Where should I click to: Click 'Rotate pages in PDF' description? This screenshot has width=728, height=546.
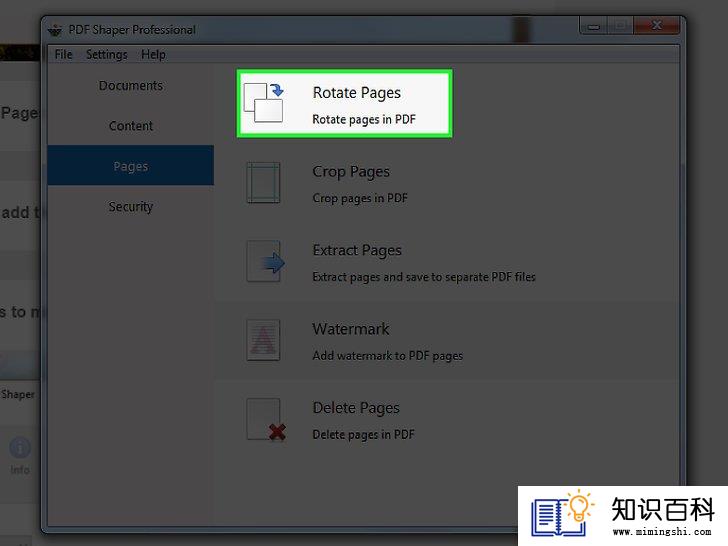pyautogui.click(x=364, y=119)
